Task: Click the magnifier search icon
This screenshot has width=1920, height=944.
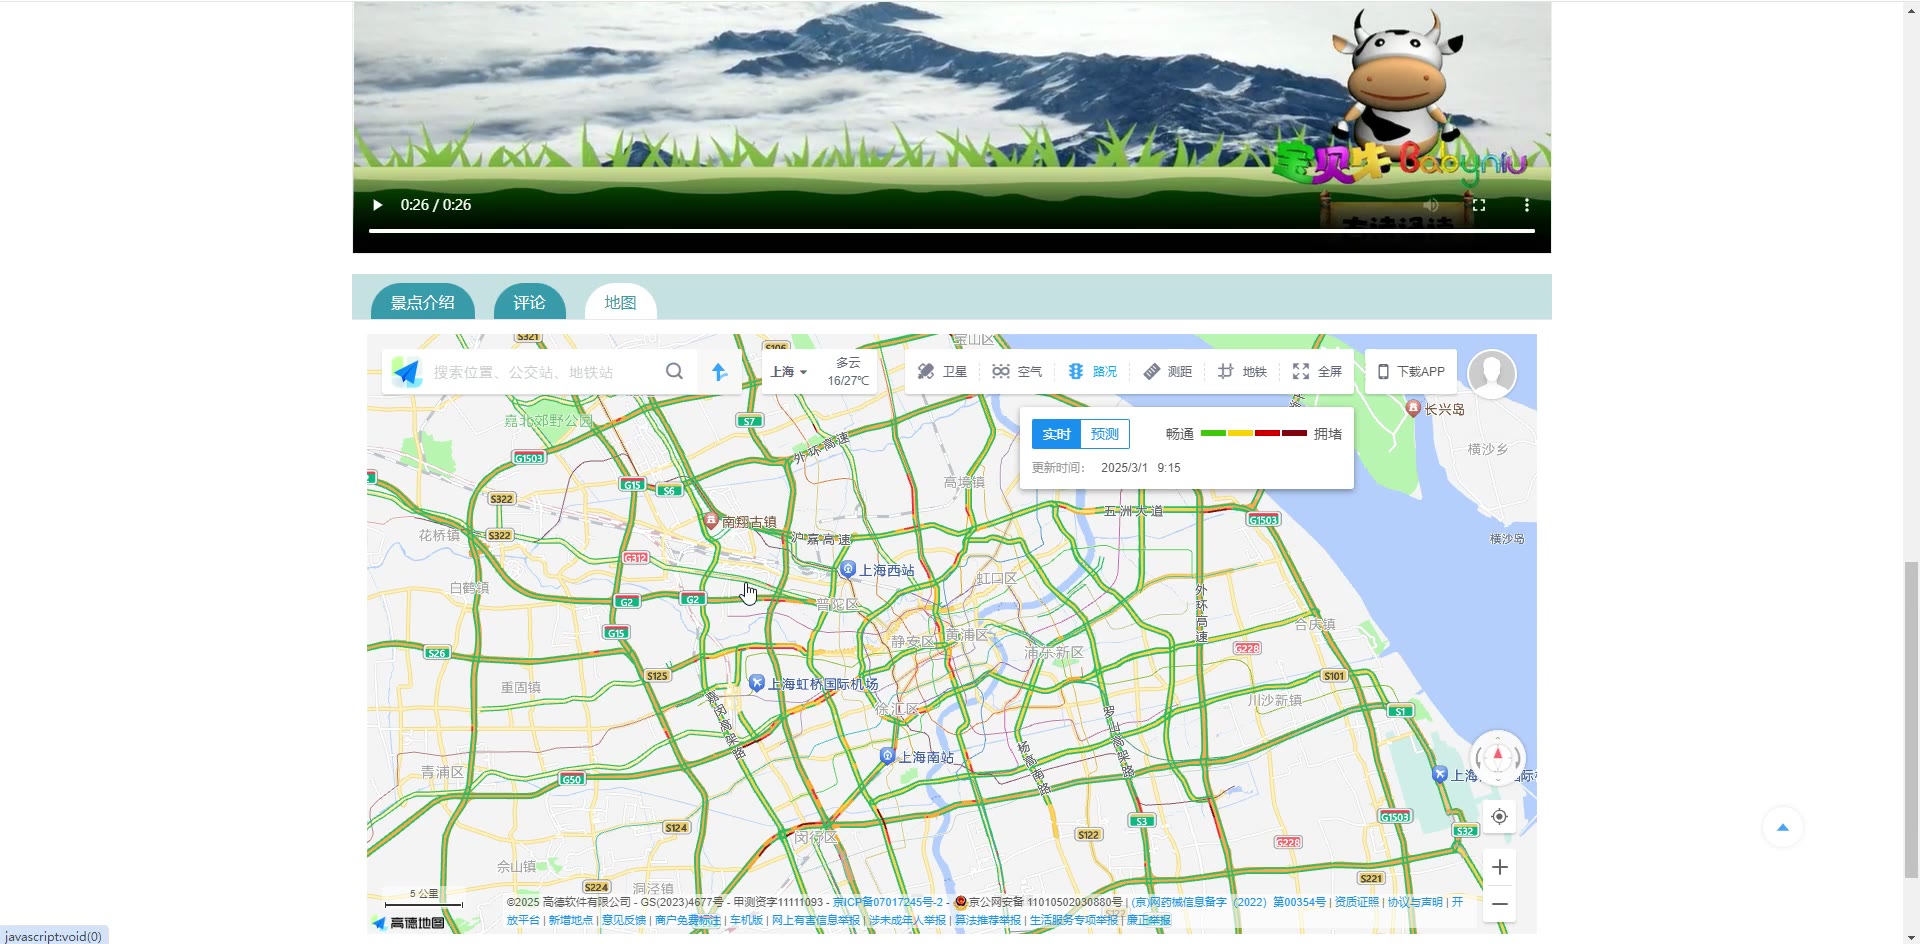Action: [x=675, y=372]
